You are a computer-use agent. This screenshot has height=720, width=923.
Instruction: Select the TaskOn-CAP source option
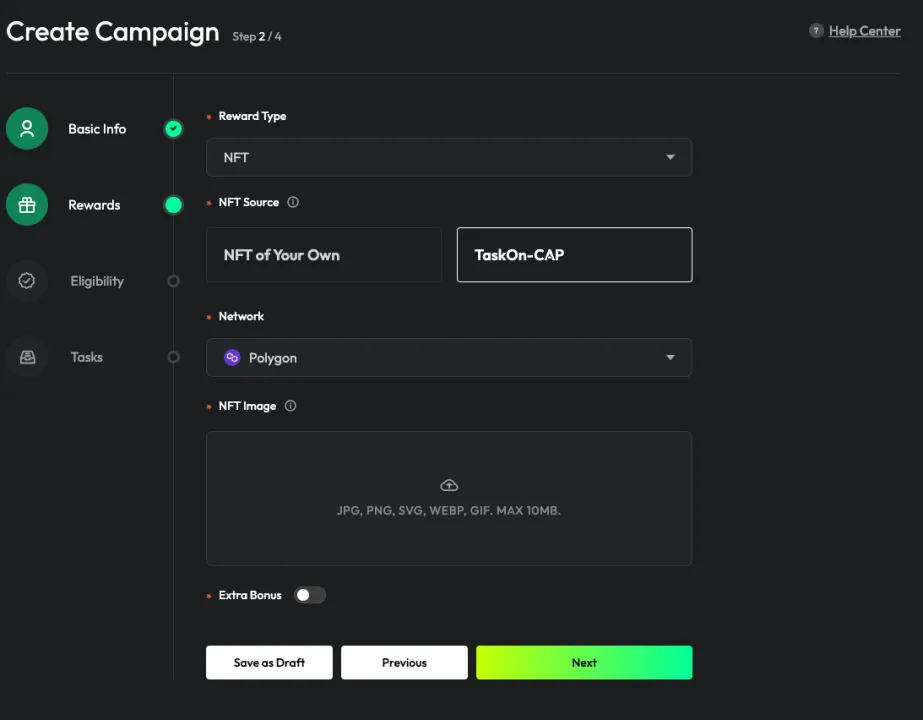(x=575, y=255)
